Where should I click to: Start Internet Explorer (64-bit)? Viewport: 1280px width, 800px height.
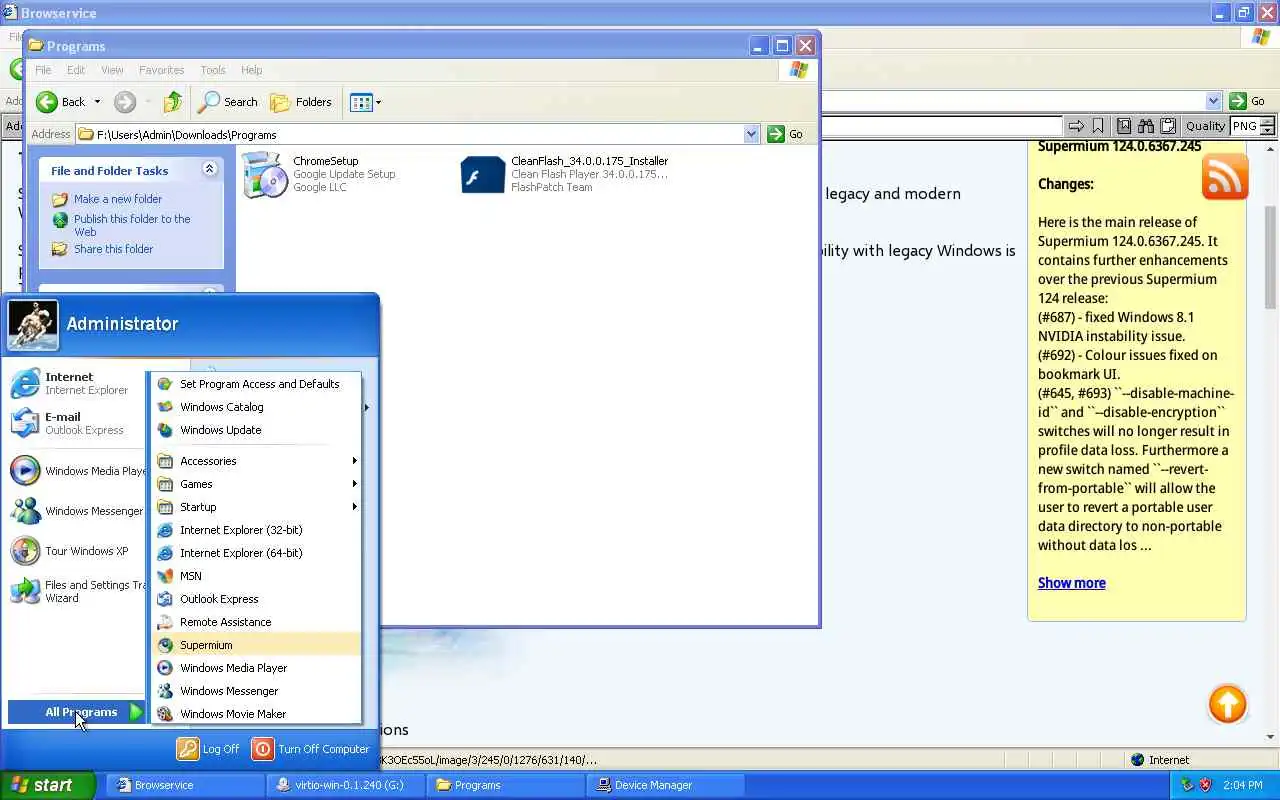coord(255,553)
